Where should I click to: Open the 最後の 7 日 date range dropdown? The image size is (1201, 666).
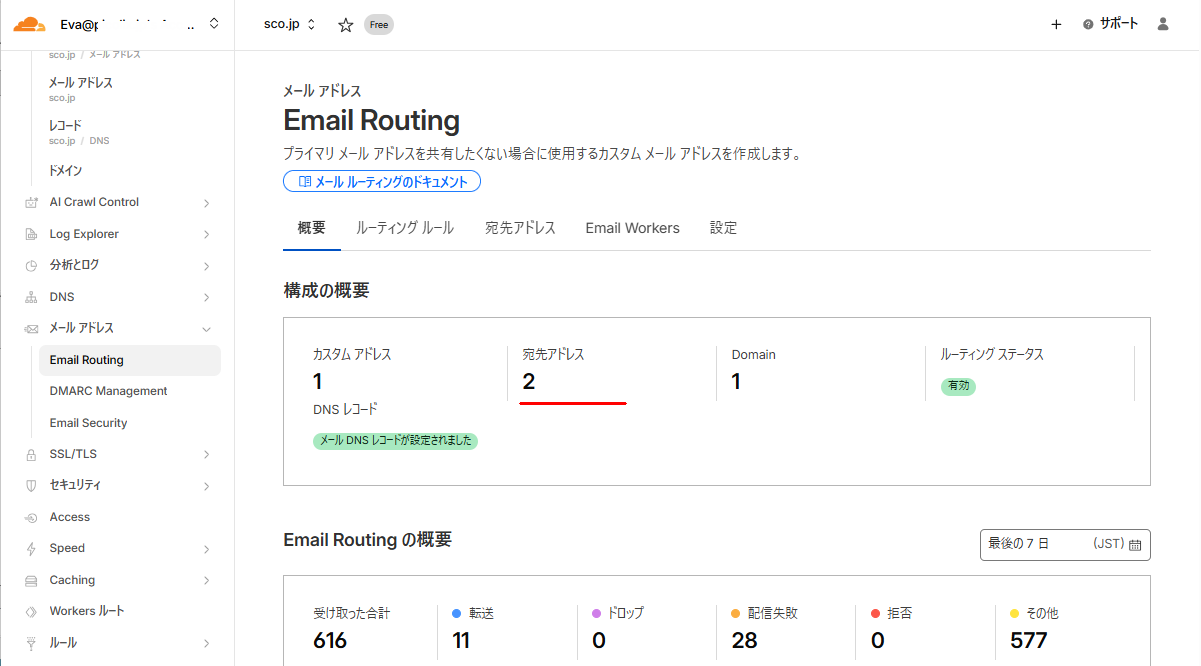coord(1063,544)
